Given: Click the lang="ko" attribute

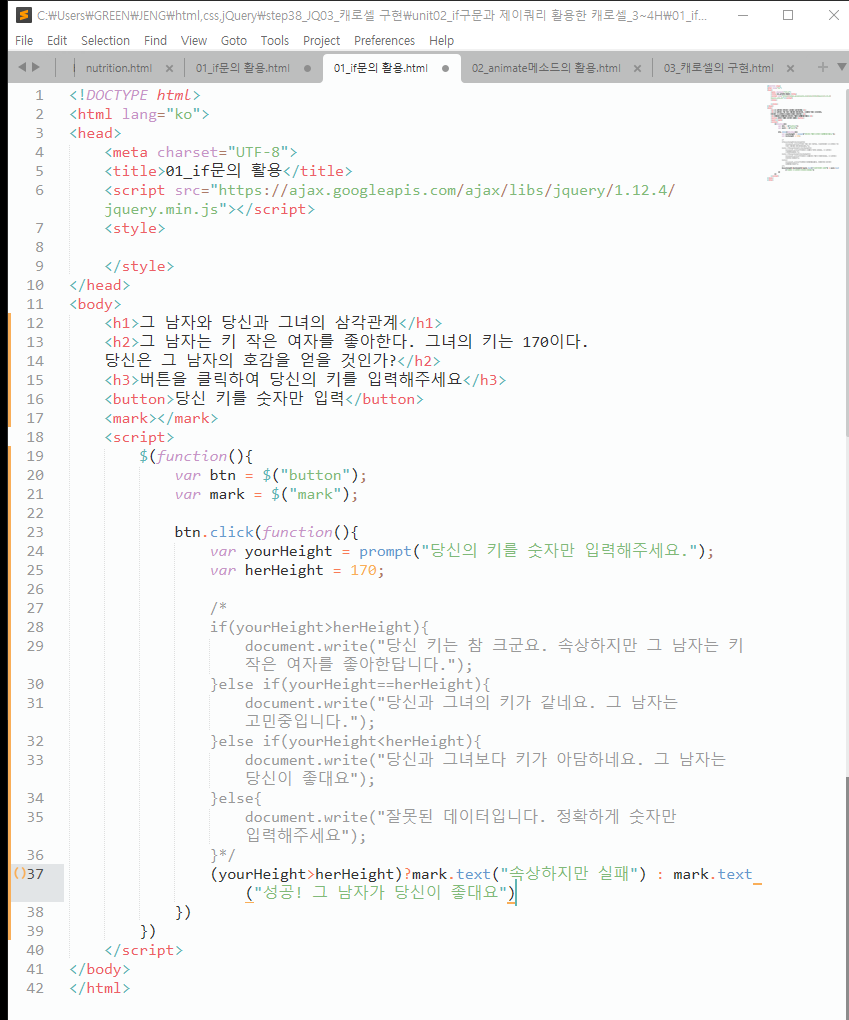Looking at the screenshot, I should (x=161, y=114).
